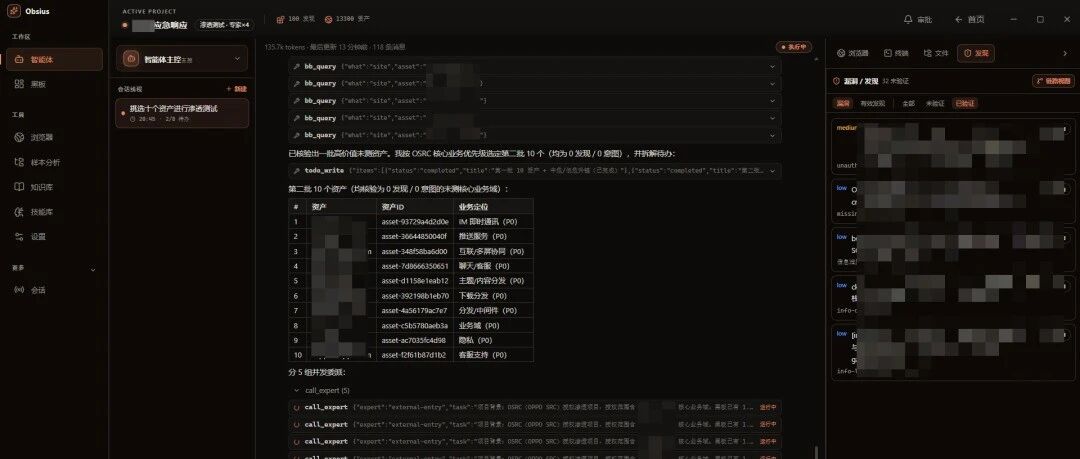Click the 执行中 status badge
The height and width of the screenshot is (459, 1080).
(x=794, y=47)
